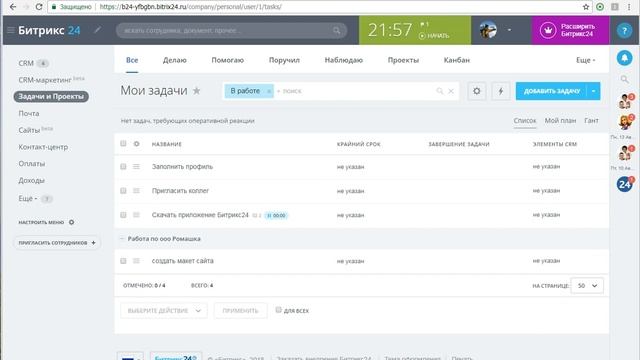Screen dimensions: 640x360
Task: Open the Битрикс24 chat icon labelled 24
Action: point(624,184)
